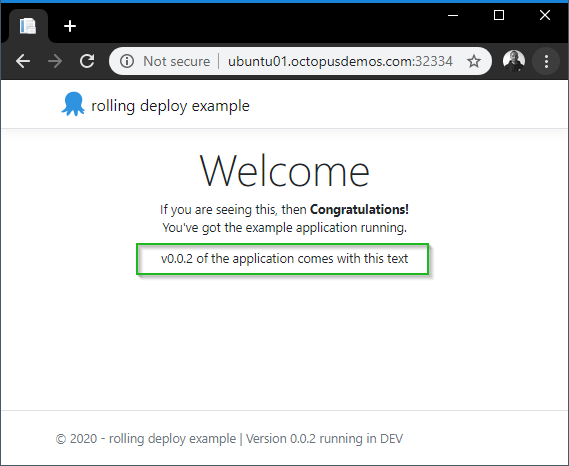
Task: Click the forward navigation arrow
Action: 55,61
